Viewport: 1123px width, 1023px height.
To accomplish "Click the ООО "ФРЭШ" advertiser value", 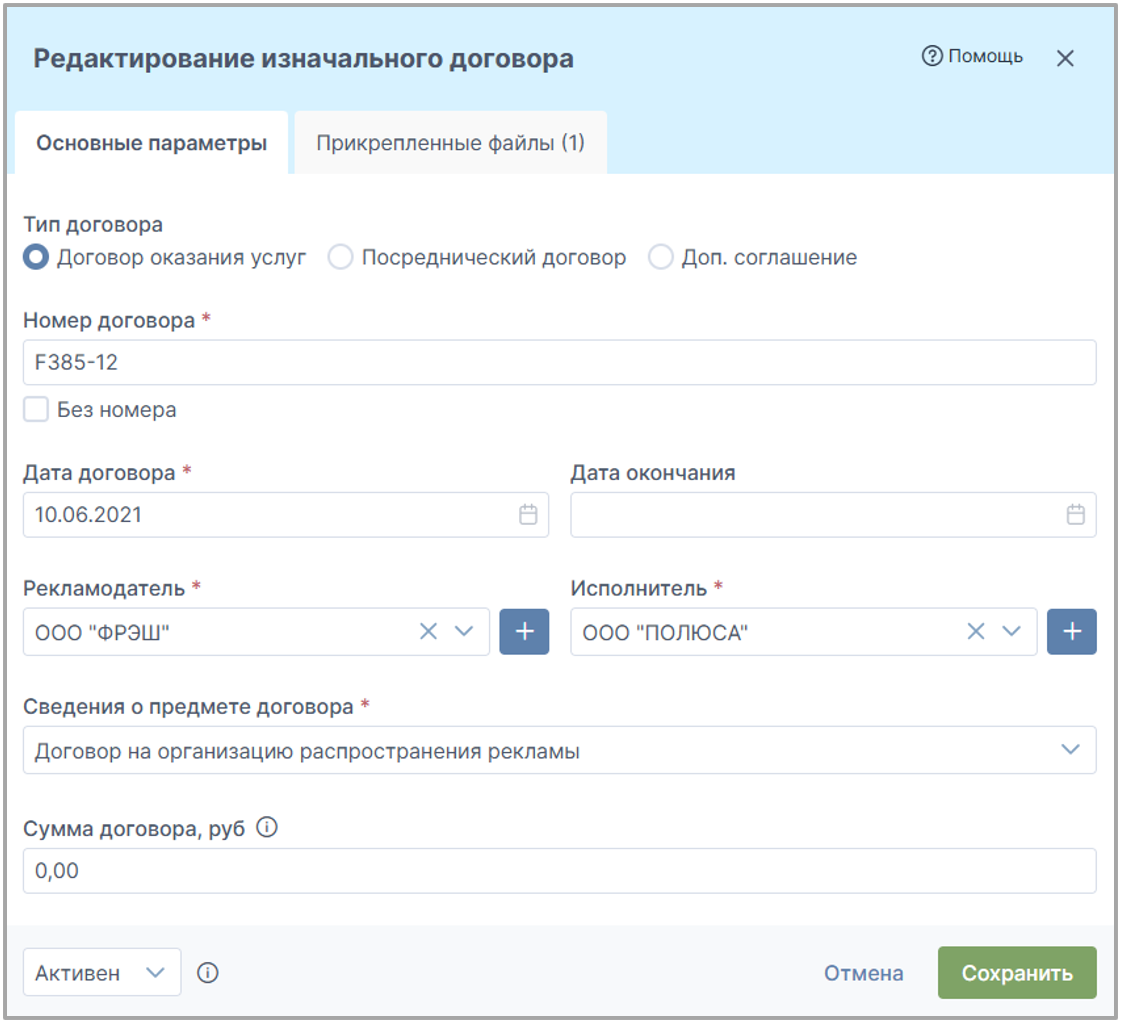I will click(102, 633).
